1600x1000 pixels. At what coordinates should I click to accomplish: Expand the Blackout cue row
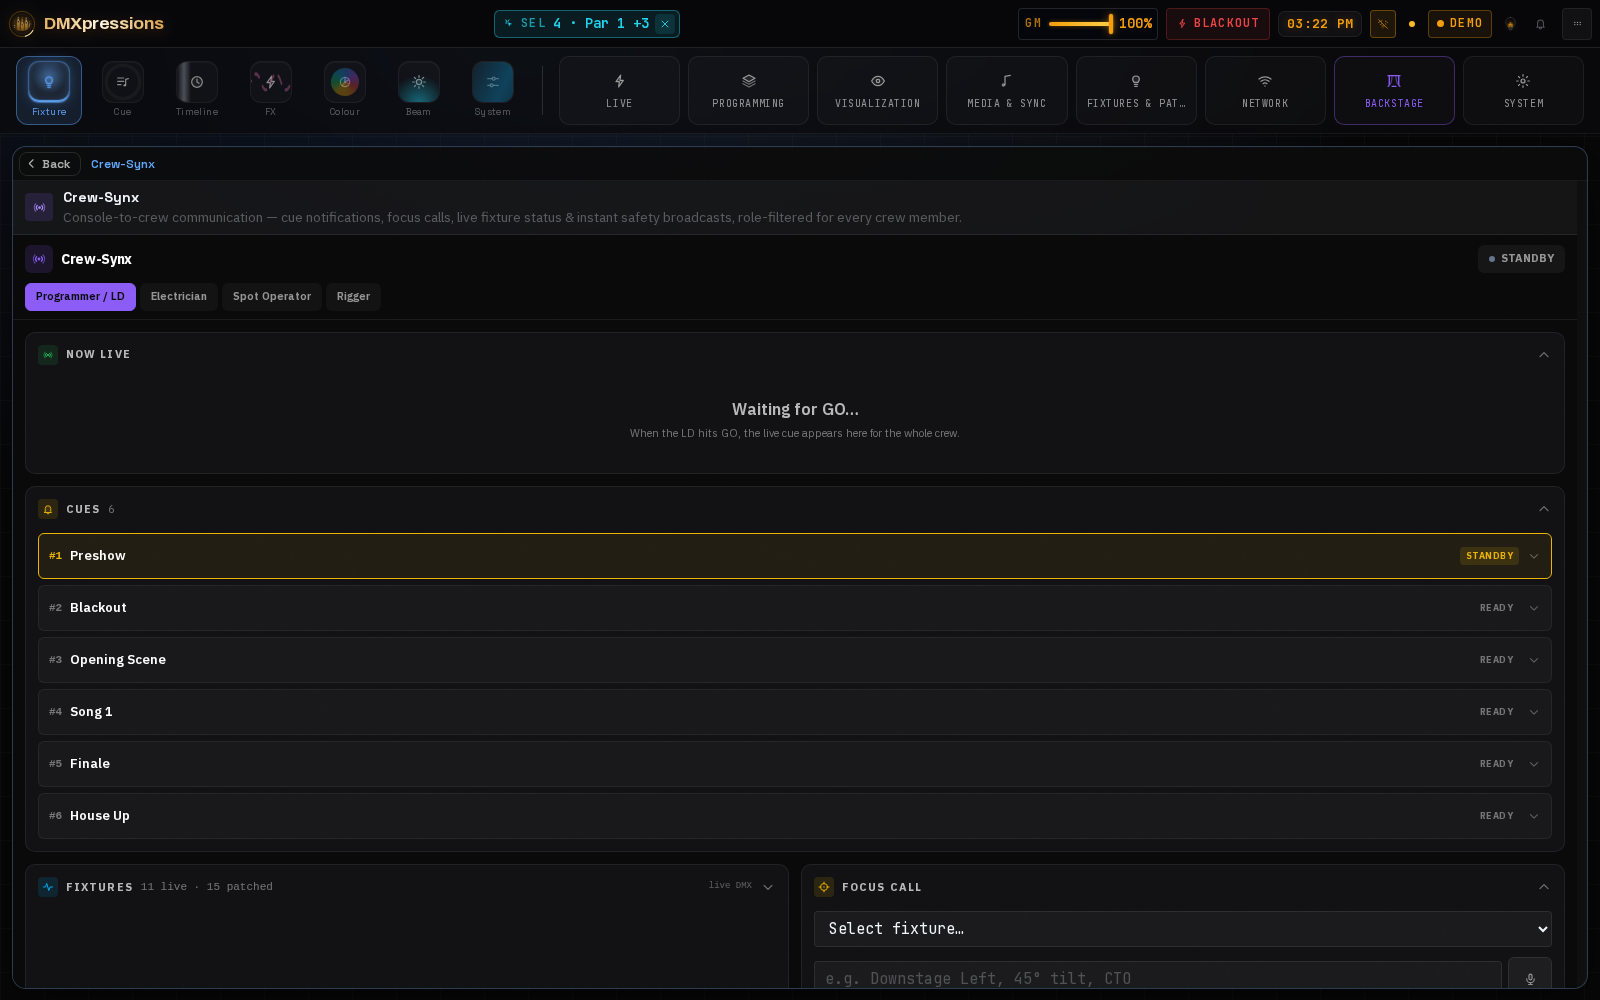(x=1534, y=608)
